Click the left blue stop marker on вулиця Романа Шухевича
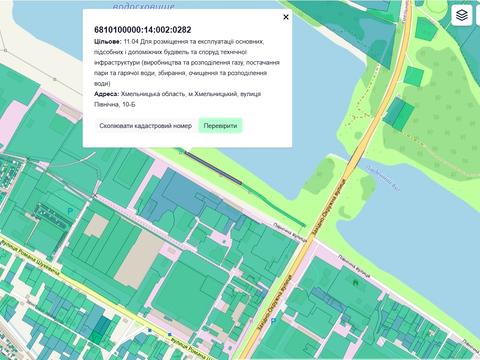The width and height of the screenshot is (480, 360). (x=150, y=330)
